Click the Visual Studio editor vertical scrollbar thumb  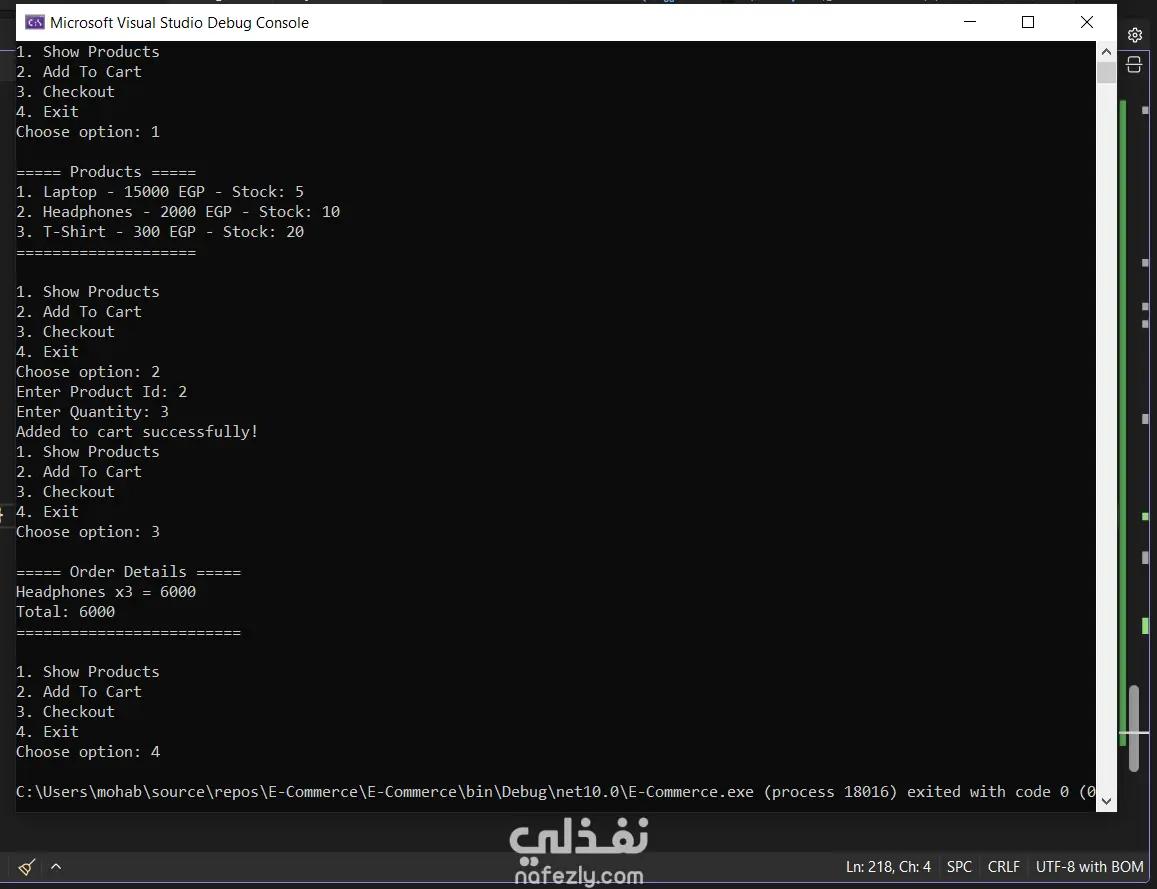point(1134,729)
